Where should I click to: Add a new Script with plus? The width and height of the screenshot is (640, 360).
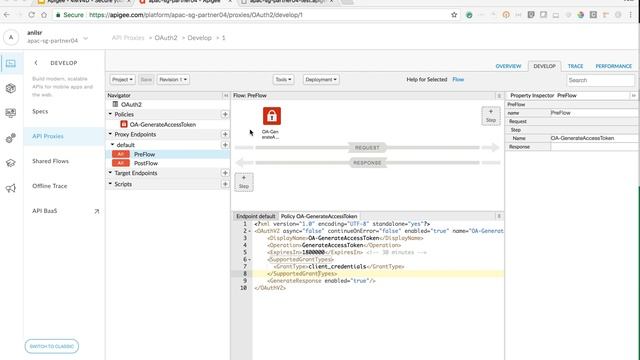[x=225, y=184]
